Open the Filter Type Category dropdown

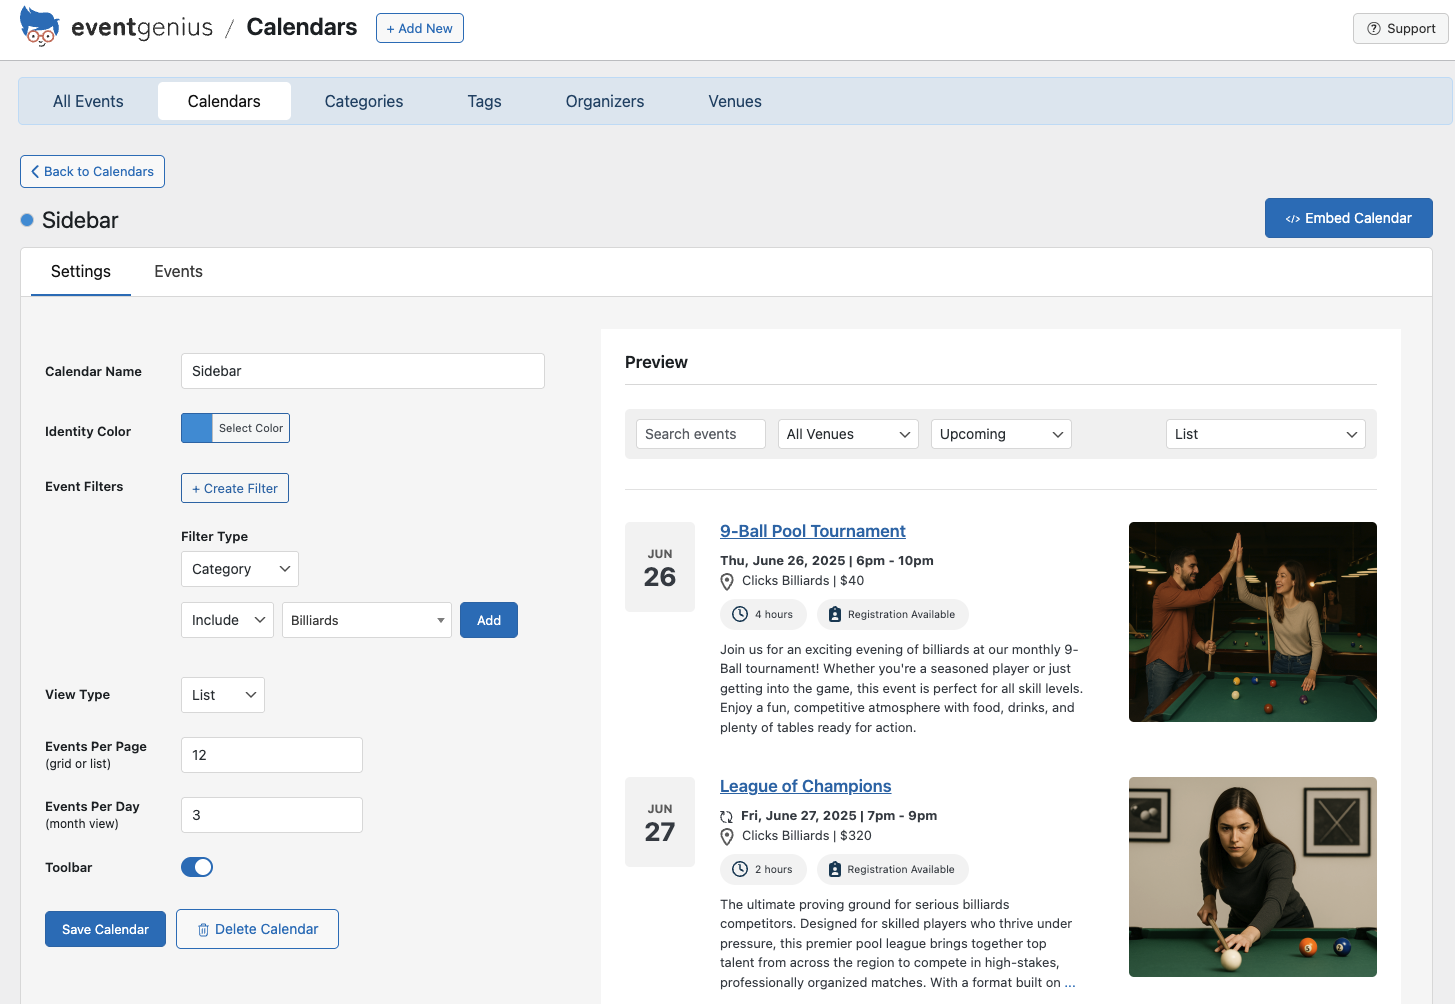(240, 569)
